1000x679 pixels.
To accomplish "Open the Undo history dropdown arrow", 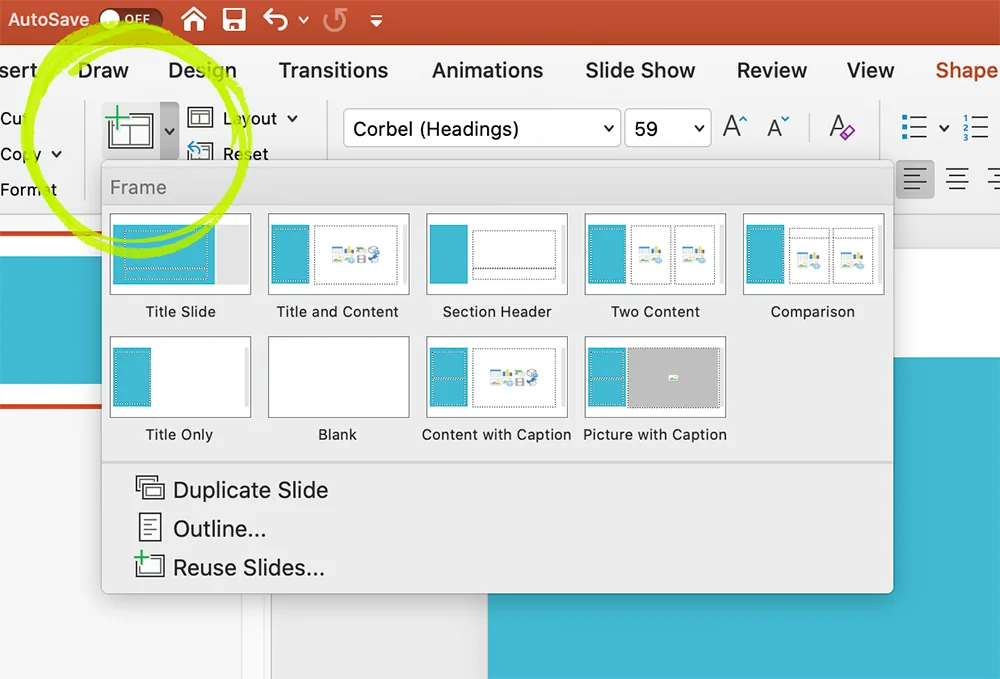I will point(304,20).
